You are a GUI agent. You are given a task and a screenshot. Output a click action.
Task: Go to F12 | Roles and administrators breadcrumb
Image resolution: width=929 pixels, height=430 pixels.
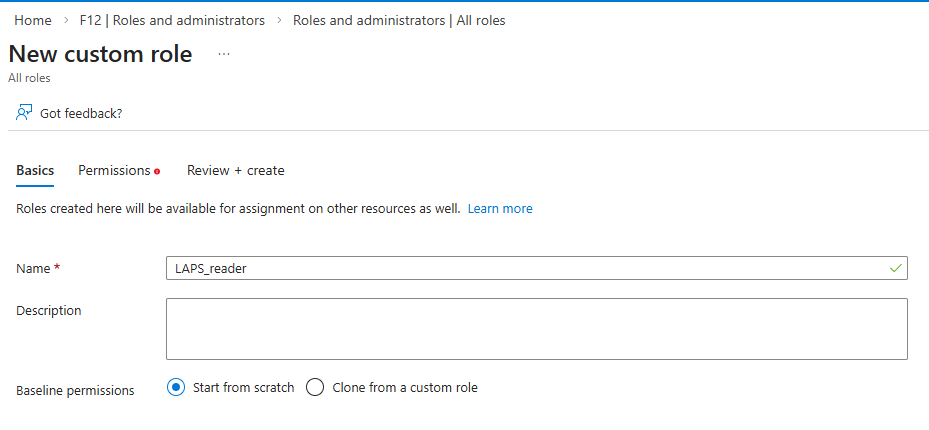coord(172,20)
